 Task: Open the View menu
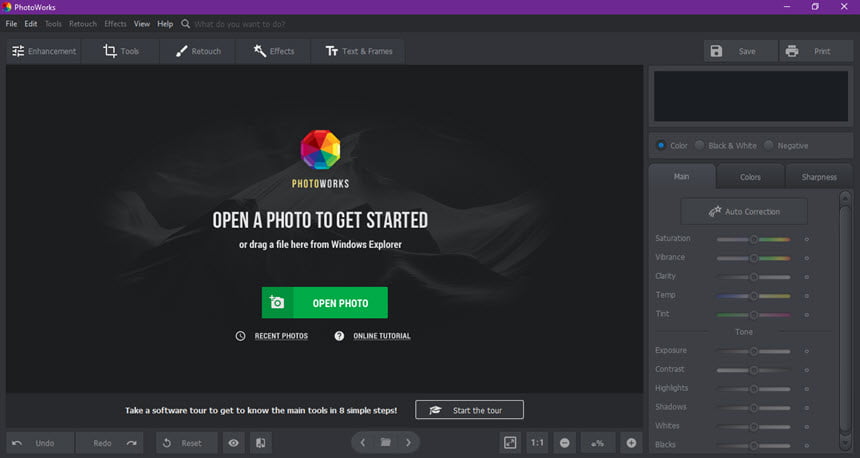(x=142, y=24)
